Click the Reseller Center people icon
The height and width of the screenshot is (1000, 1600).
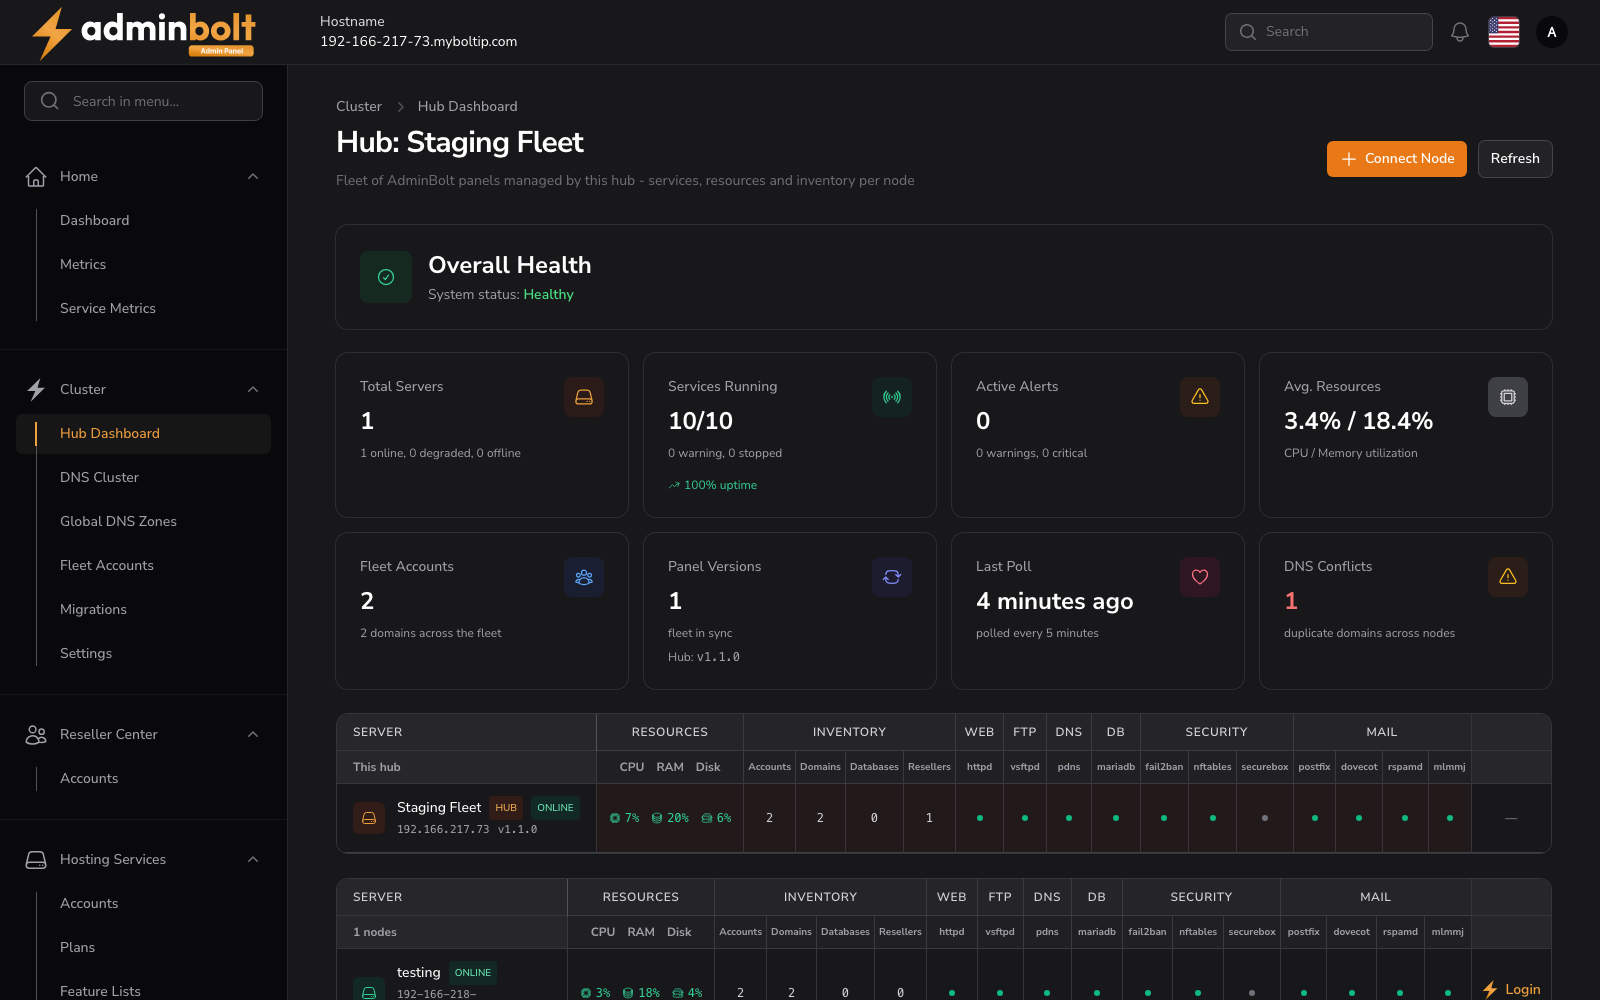click(36, 735)
